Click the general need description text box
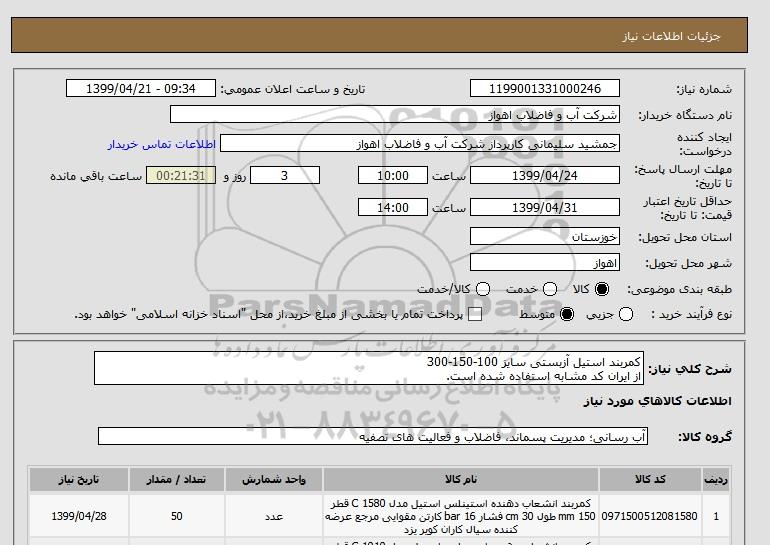Viewport: 770px width, 545px height. [x=385, y=368]
